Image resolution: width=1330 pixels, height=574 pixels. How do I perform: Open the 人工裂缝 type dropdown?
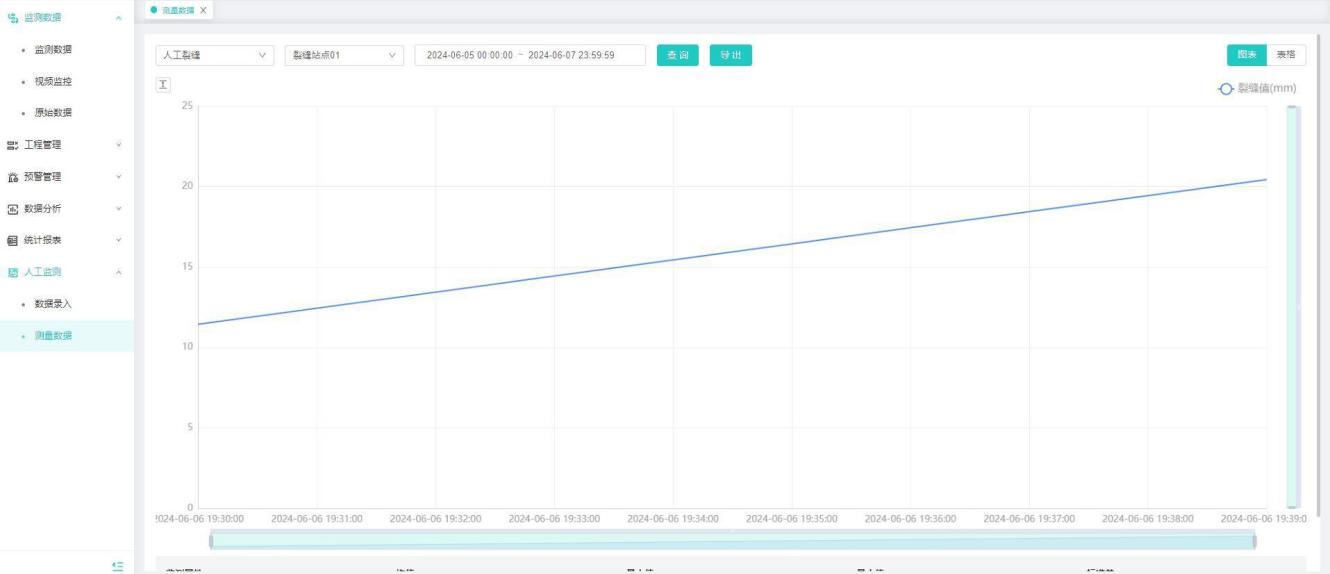[214, 55]
